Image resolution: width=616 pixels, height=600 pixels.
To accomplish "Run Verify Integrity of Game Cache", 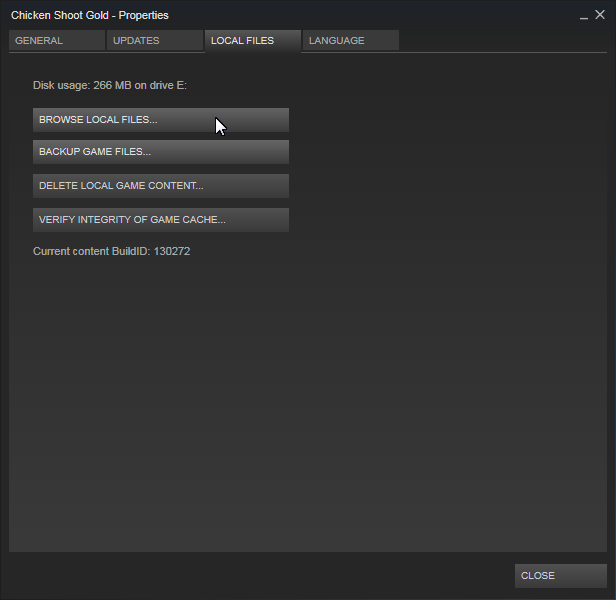I will (x=161, y=220).
